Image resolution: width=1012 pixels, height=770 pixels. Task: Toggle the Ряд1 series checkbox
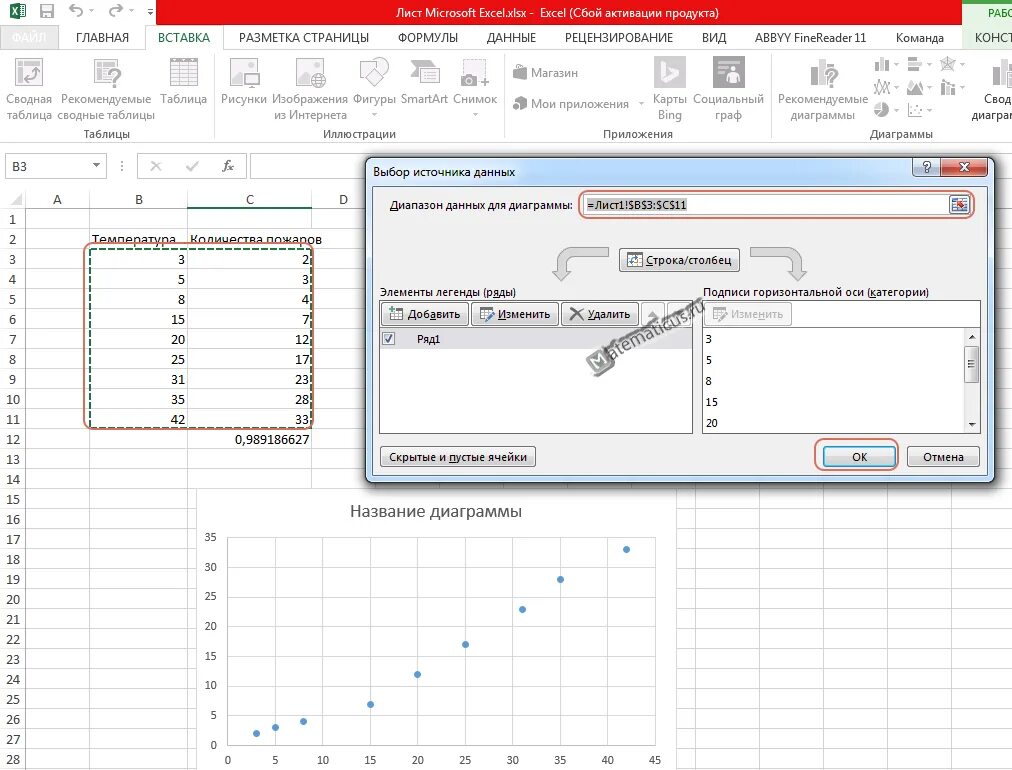[x=389, y=338]
